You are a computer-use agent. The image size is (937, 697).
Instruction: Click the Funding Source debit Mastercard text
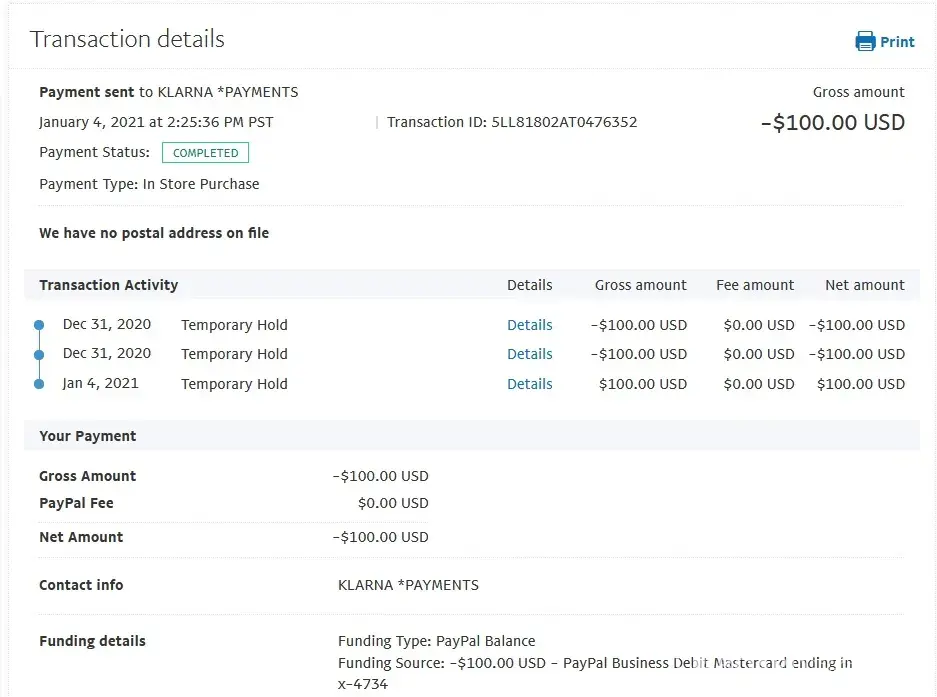point(595,663)
